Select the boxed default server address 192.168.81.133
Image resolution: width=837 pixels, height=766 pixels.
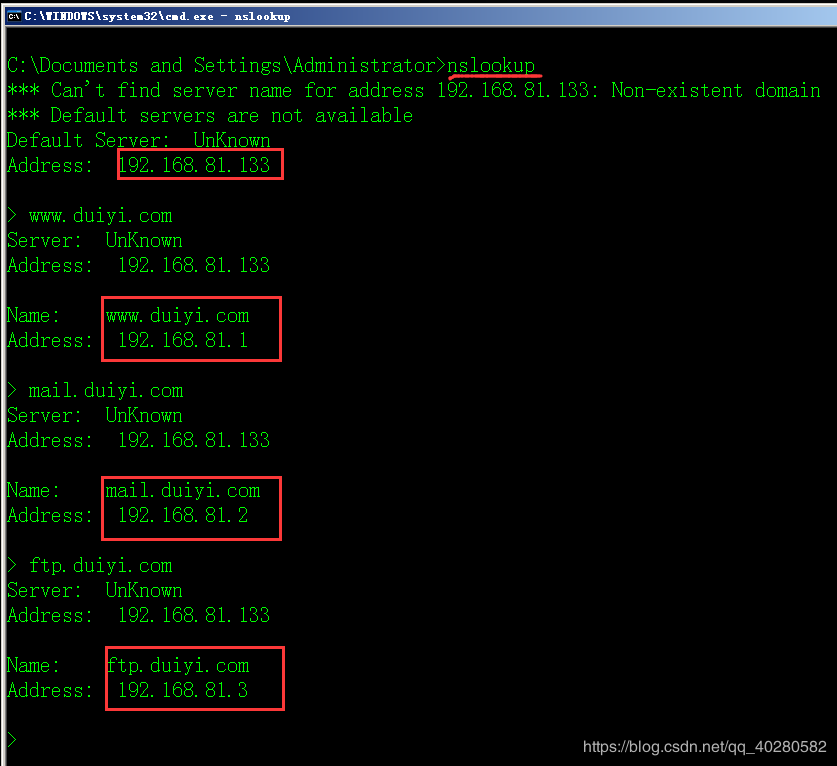coord(194,166)
